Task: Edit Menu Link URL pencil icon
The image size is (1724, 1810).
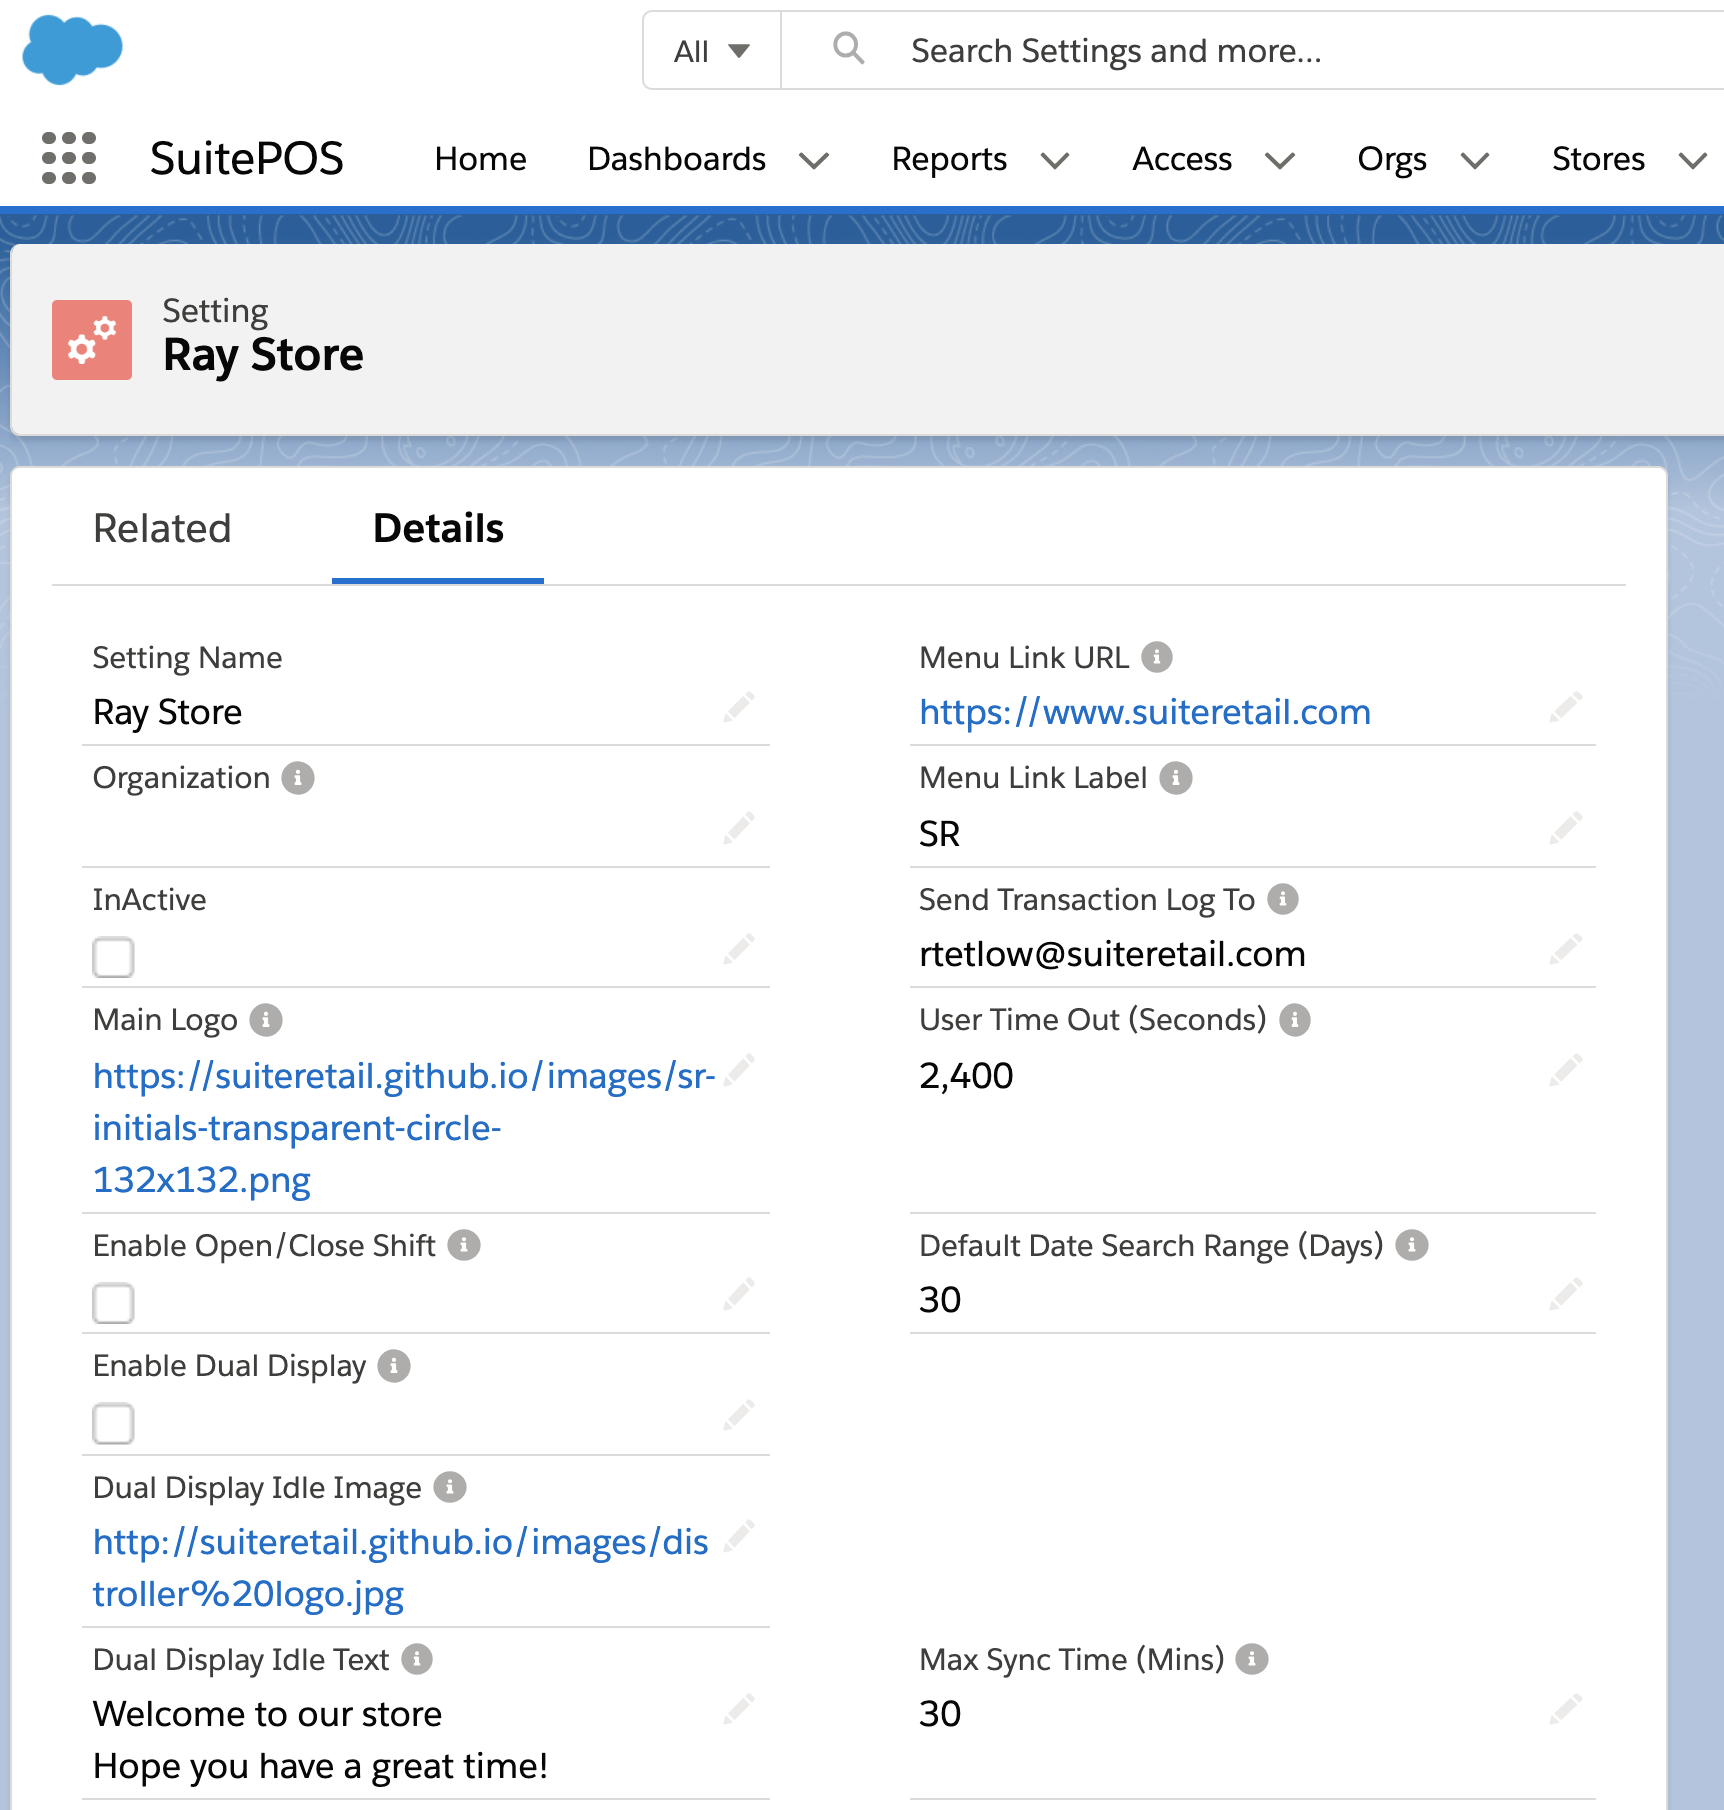Action: tap(1566, 708)
